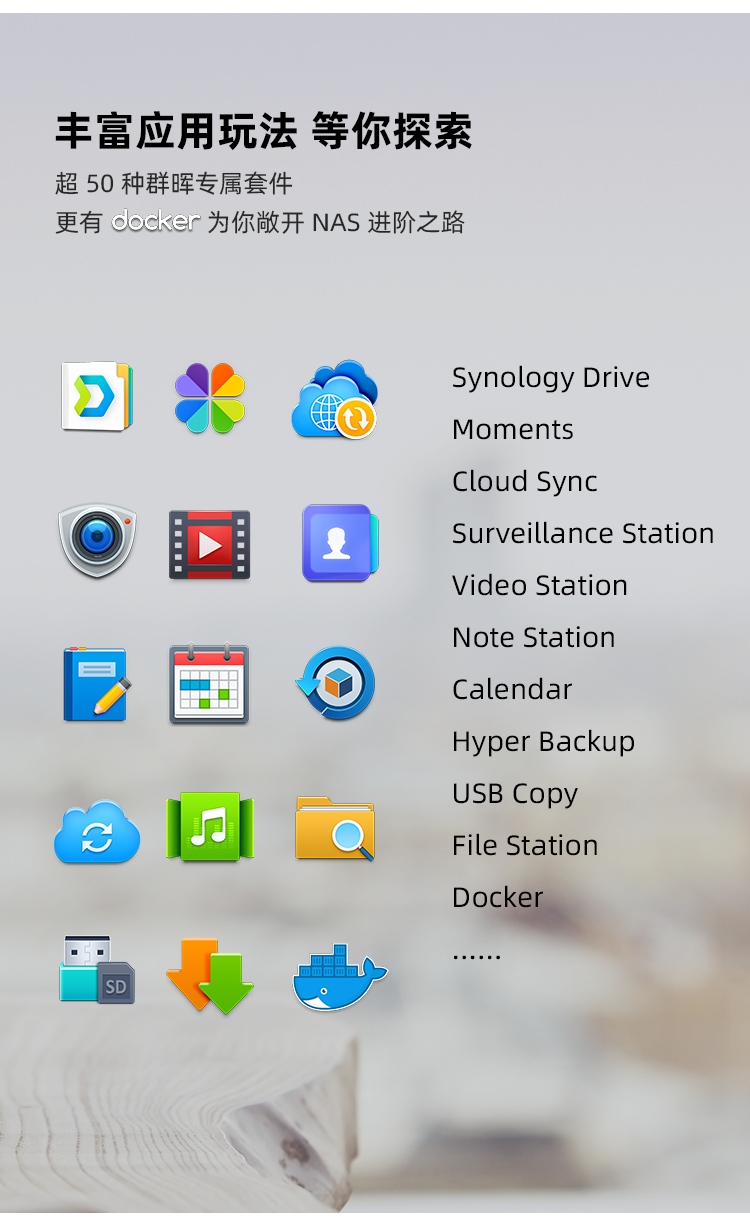Click the 'Calendar' text label
This screenshot has height=1225, width=750.
point(512,689)
